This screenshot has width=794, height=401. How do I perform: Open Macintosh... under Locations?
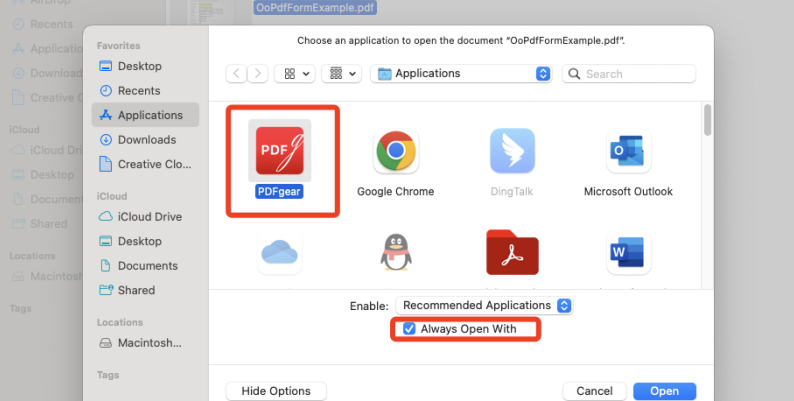click(145, 343)
